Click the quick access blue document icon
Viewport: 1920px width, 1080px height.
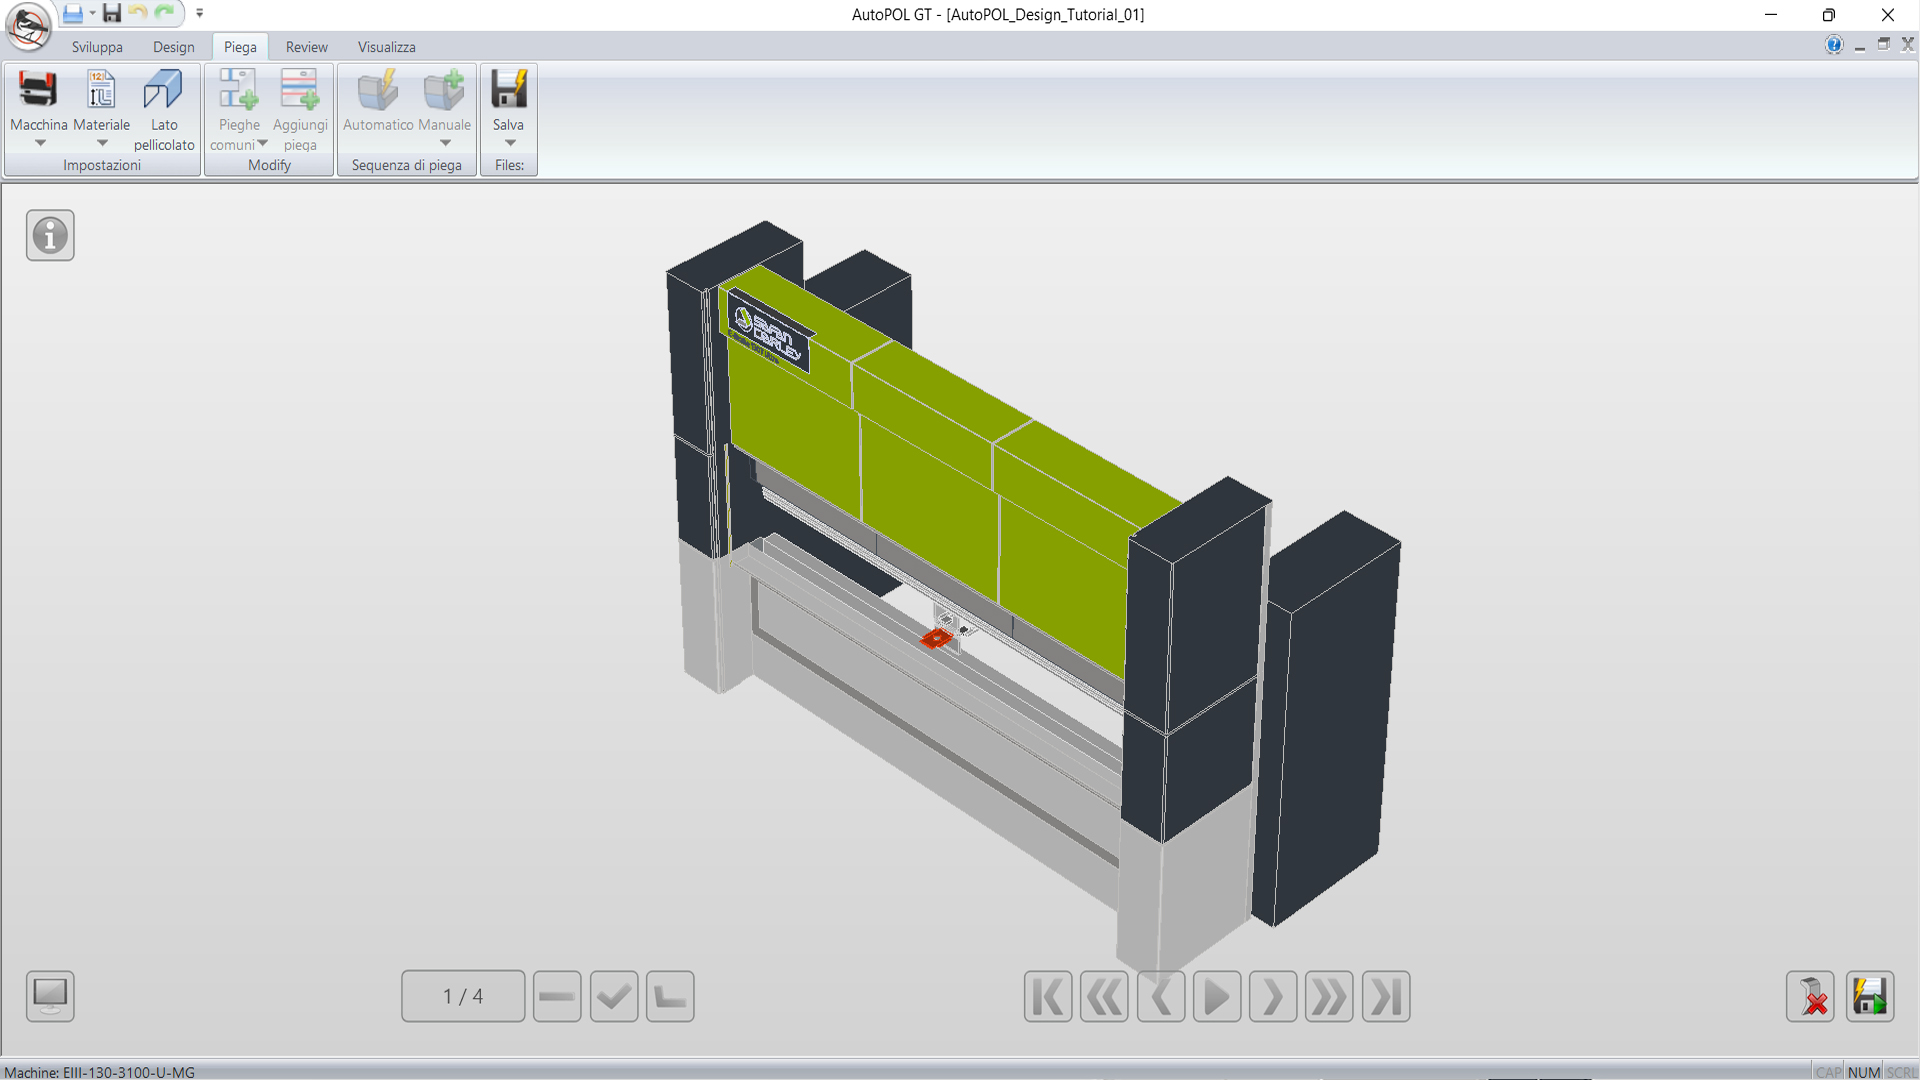tap(73, 13)
